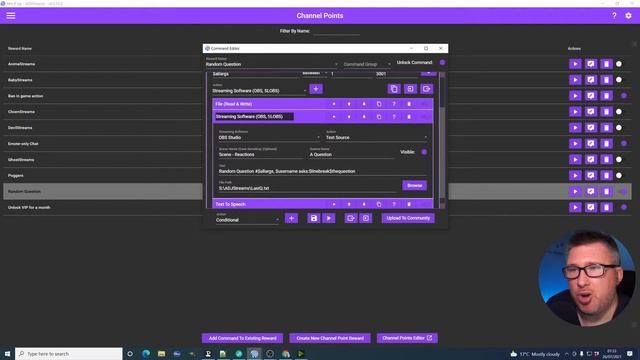Toggle Ban in game action enabled switch

624,96
